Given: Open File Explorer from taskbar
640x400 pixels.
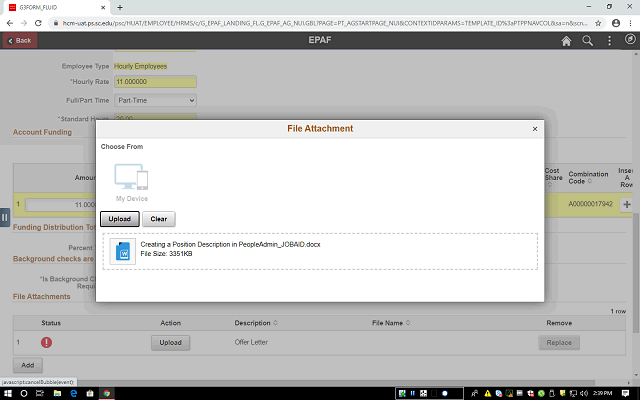Looking at the screenshot, I should pos(57,393).
